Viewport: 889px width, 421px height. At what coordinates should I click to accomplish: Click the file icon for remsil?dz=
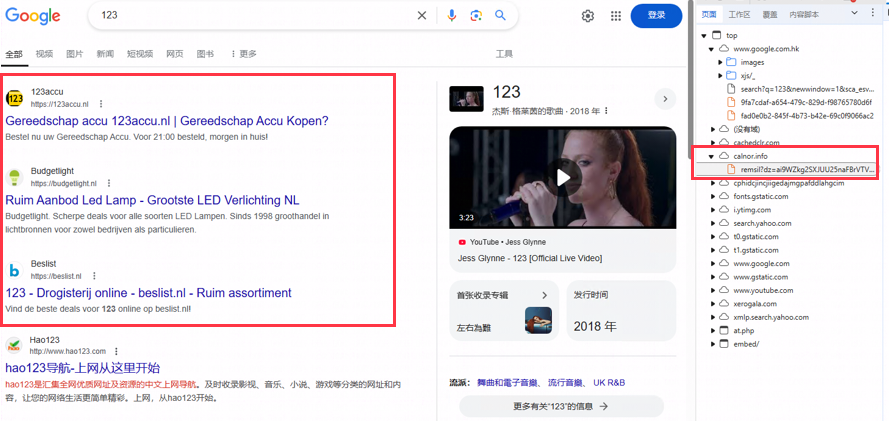coord(731,169)
